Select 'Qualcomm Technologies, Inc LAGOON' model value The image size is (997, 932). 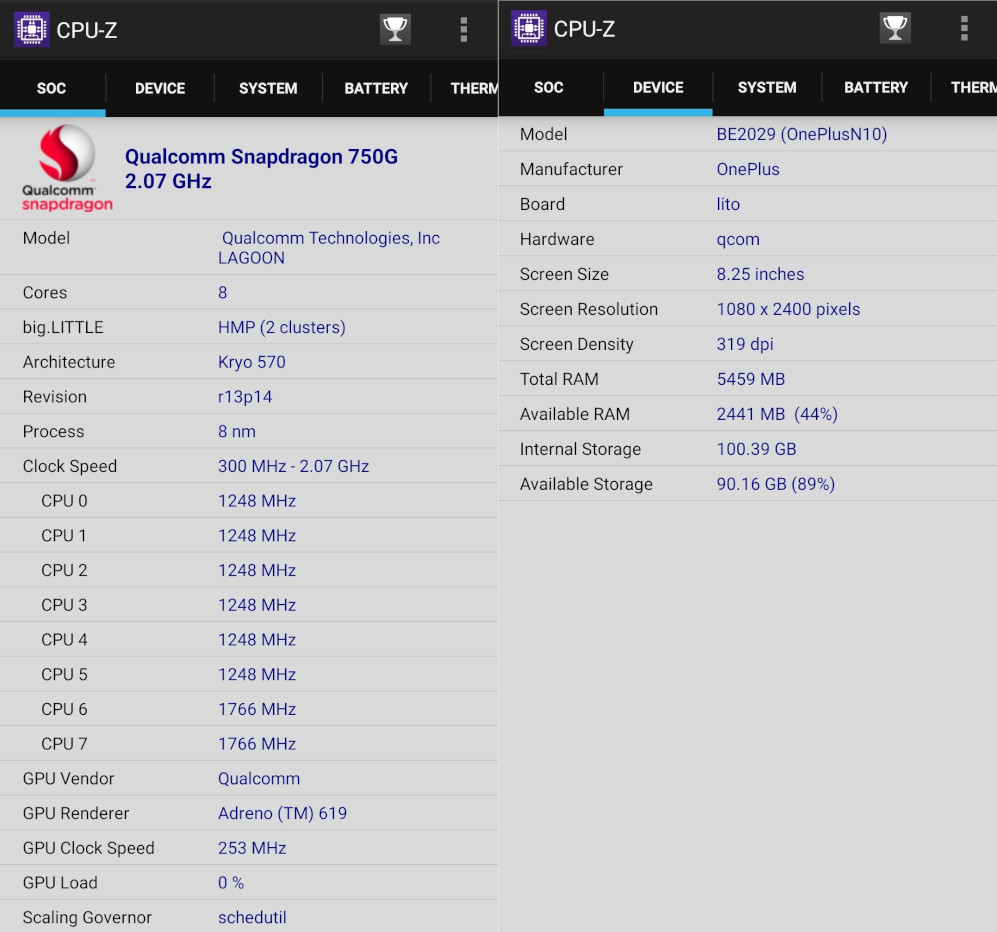pos(329,248)
